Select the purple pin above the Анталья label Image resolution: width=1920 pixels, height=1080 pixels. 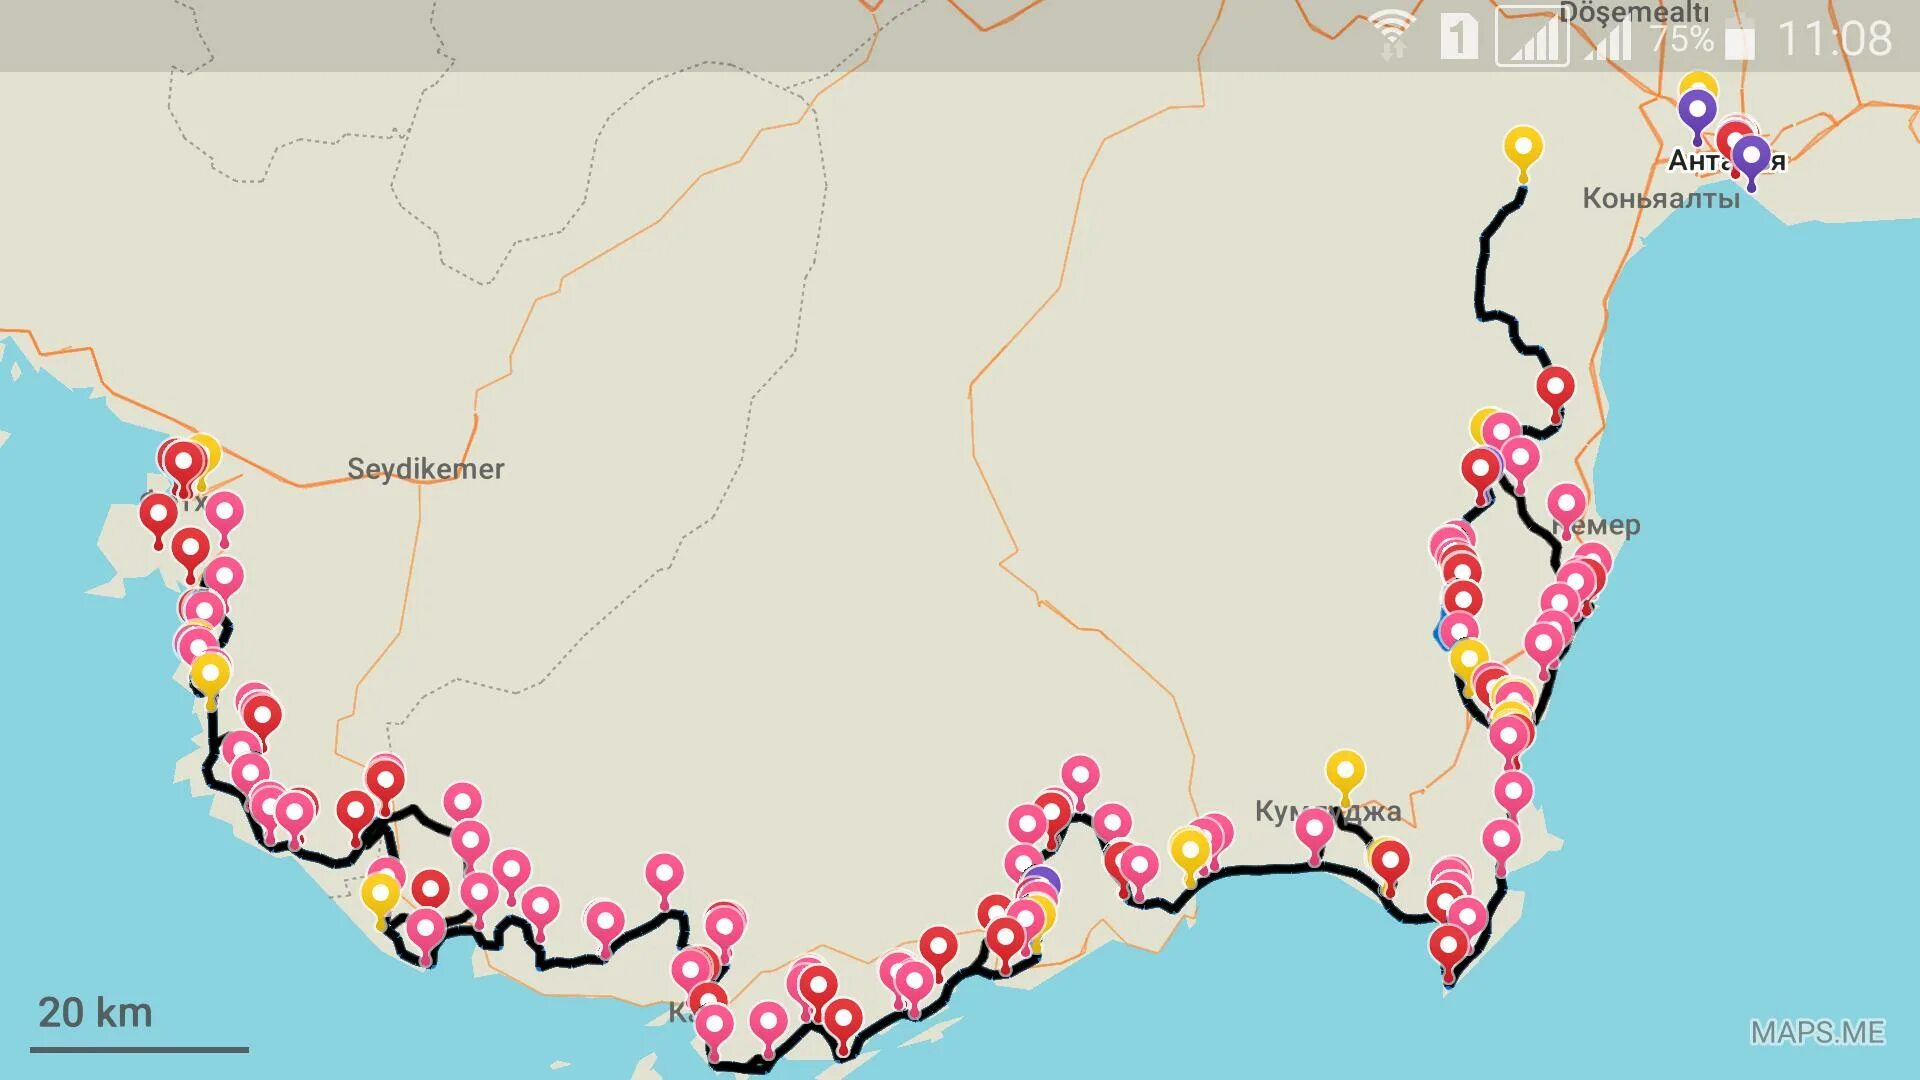coord(1697,112)
